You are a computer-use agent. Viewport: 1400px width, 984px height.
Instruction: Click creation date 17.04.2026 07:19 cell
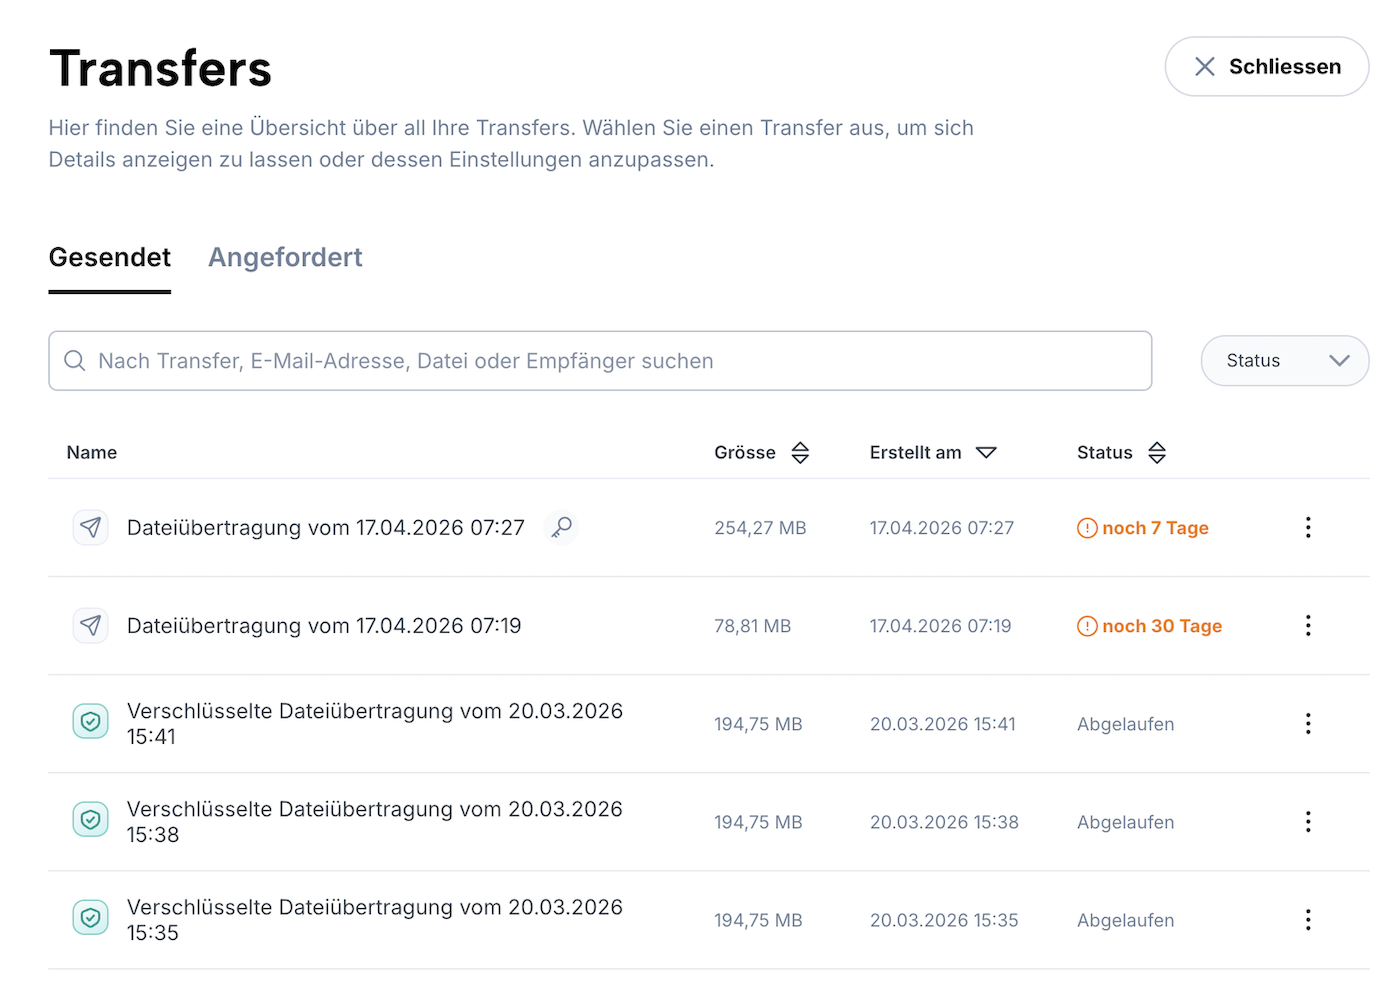click(941, 626)
